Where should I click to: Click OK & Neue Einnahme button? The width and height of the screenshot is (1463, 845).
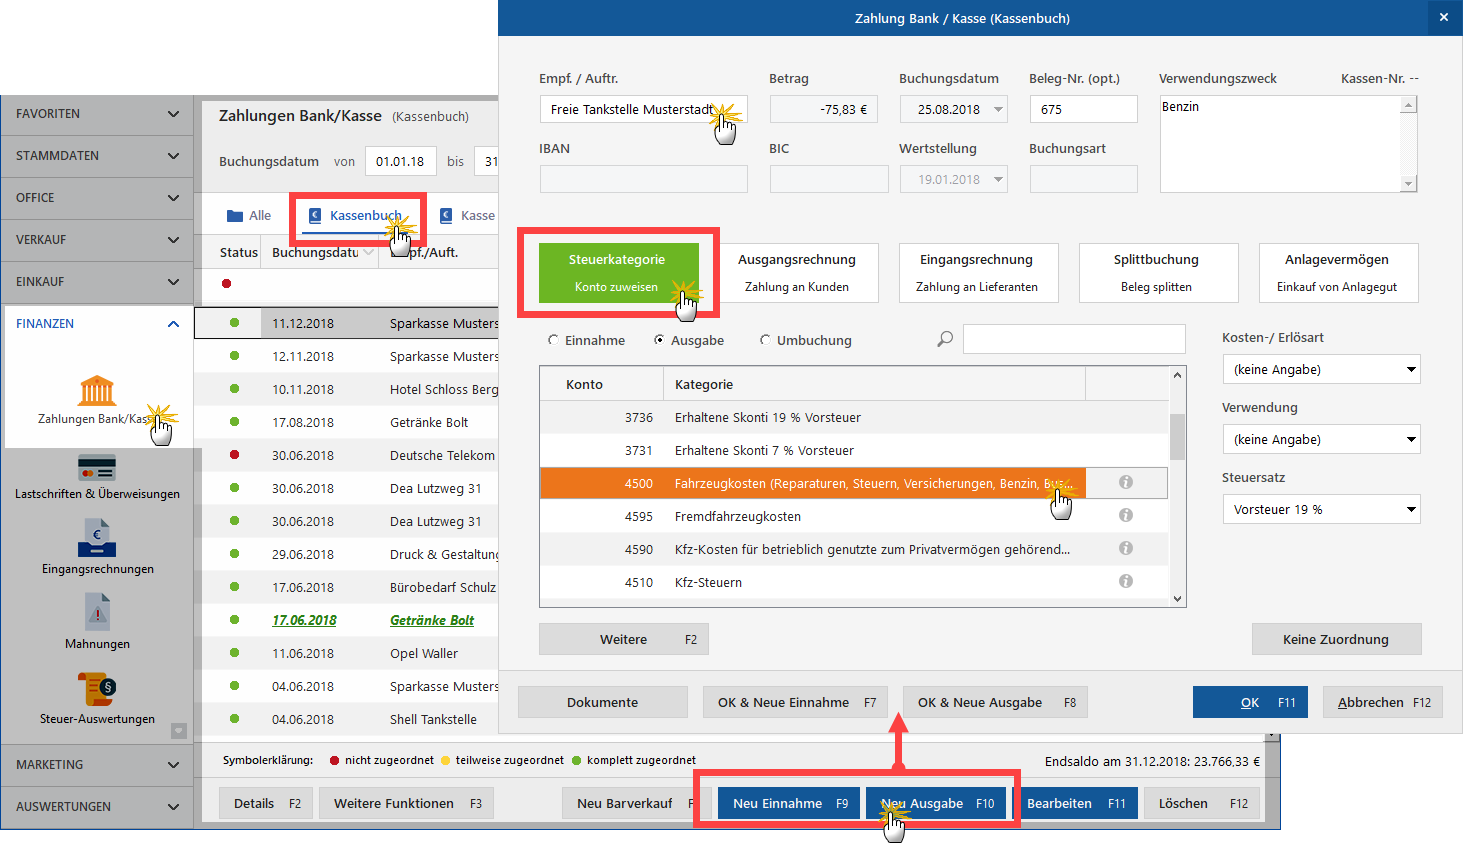pos(796,703)
